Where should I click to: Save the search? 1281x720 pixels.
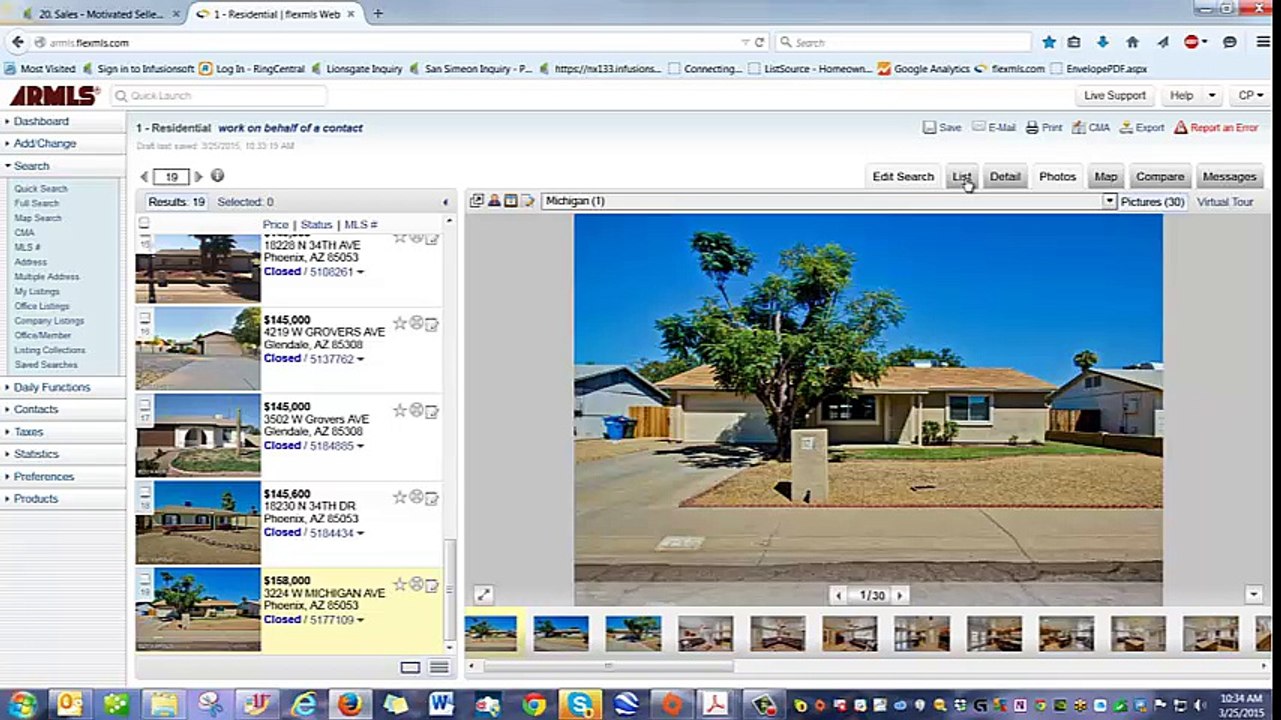[942, 128]
